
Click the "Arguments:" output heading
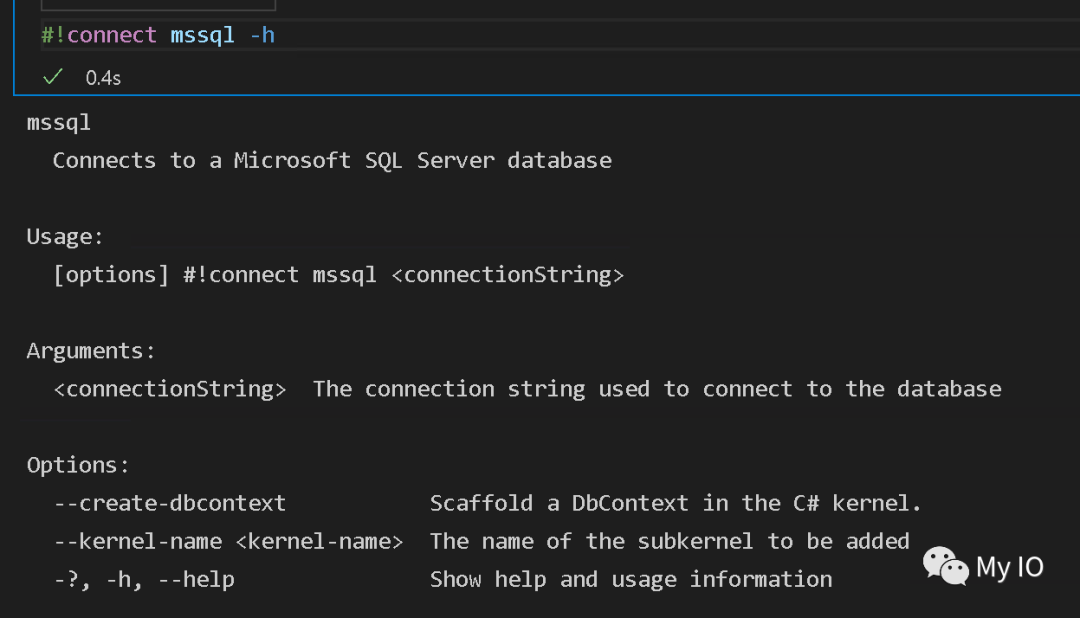91,351
